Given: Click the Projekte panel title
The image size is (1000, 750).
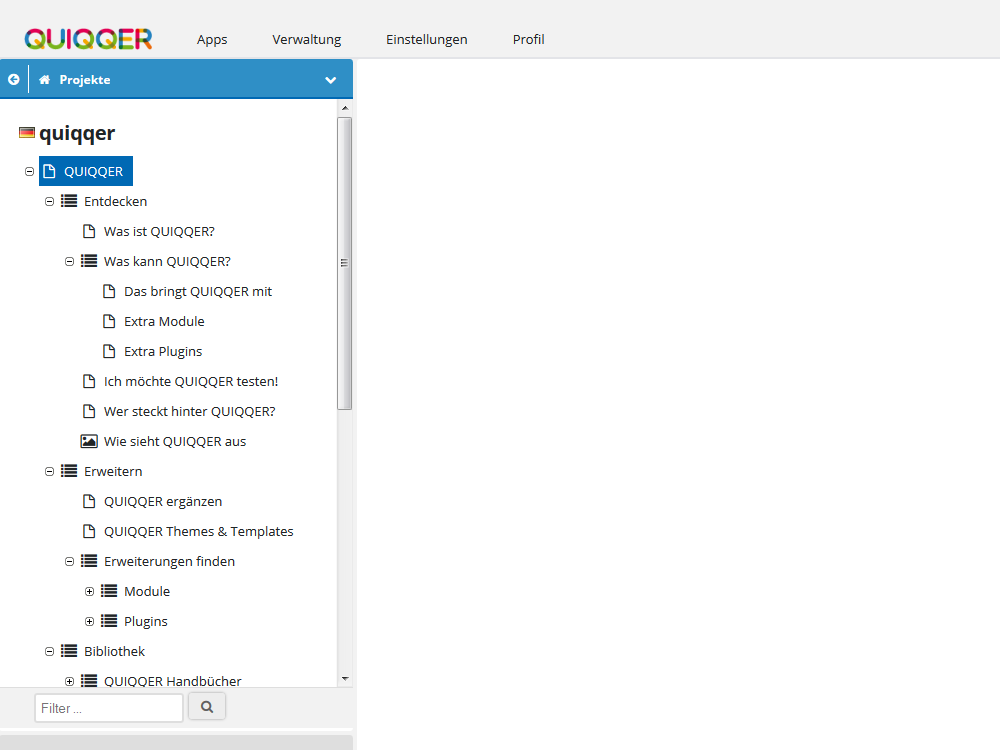Looking at the screenshot, I should 85,80.
